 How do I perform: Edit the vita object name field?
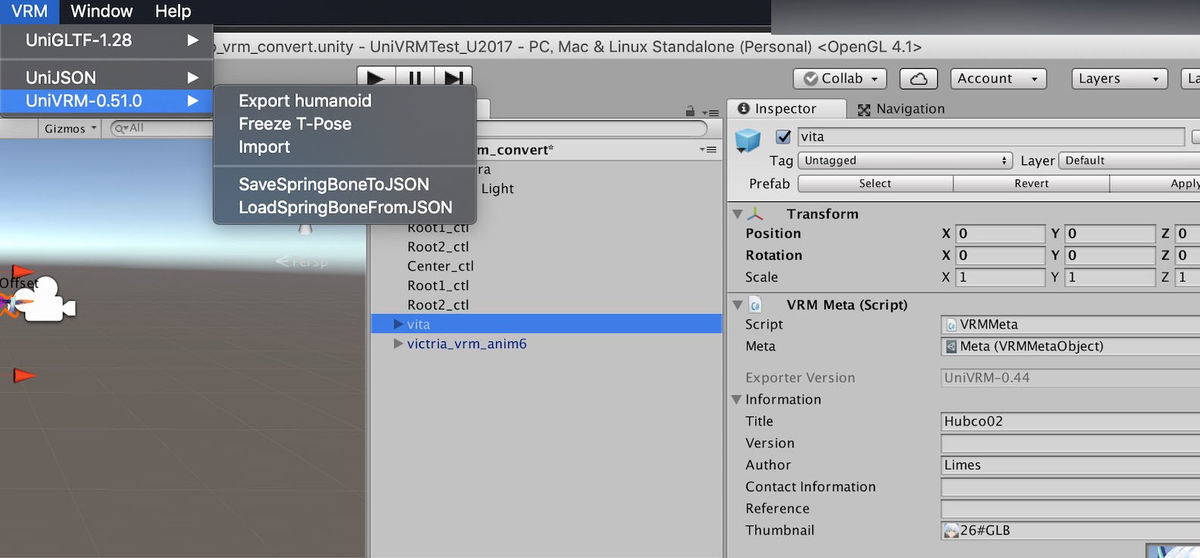tap(989, 137)
